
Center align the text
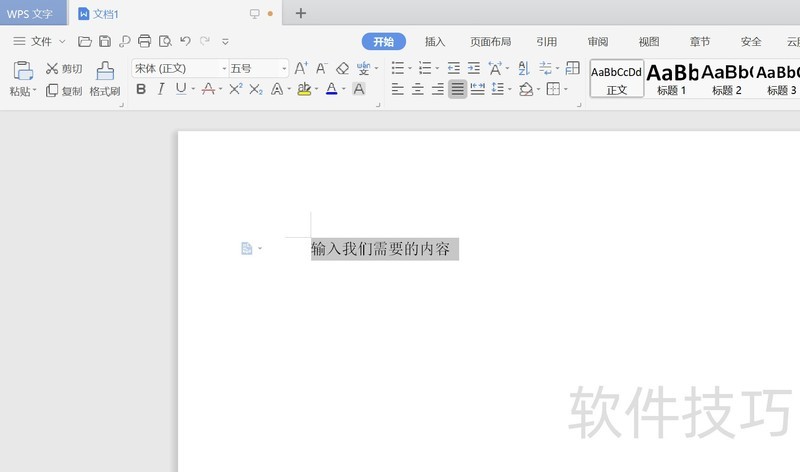pos(418,89)
